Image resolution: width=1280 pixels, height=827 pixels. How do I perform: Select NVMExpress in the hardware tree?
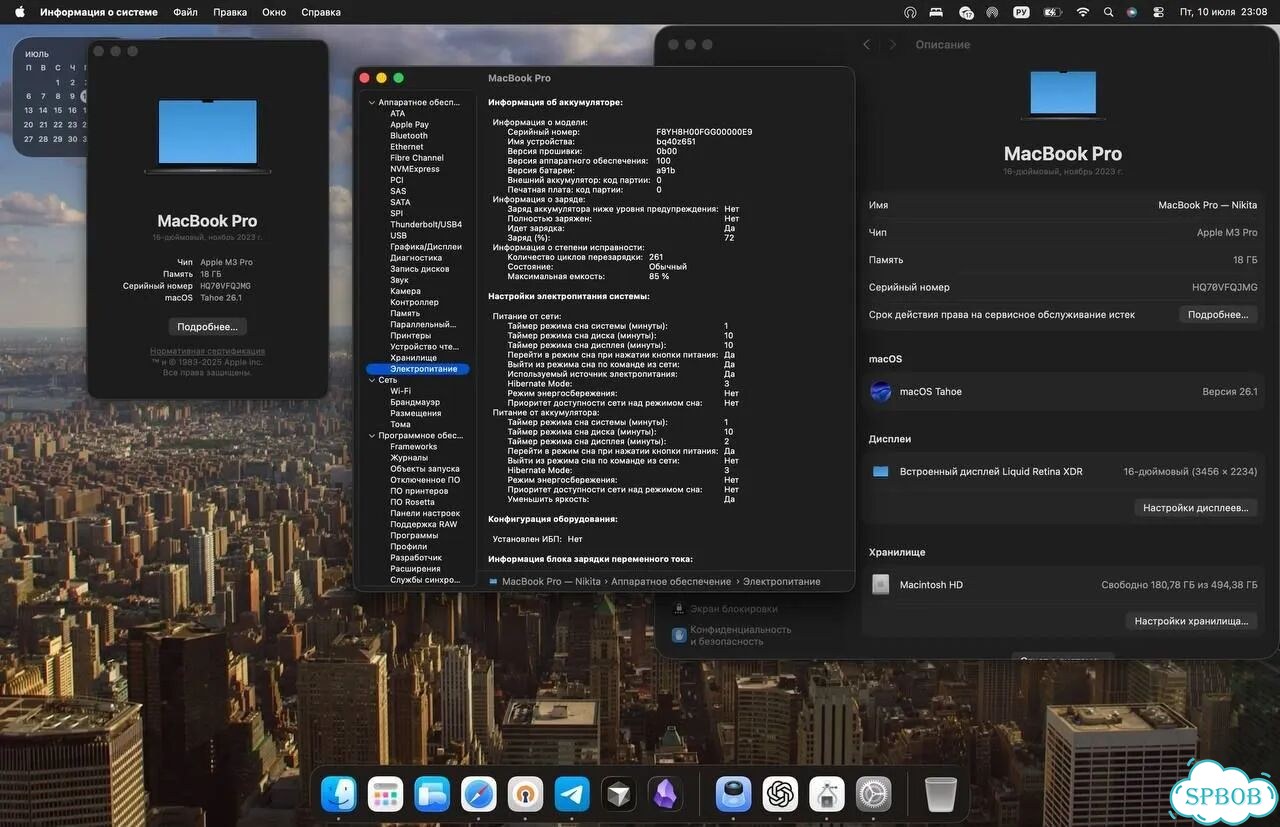(415, 169)
